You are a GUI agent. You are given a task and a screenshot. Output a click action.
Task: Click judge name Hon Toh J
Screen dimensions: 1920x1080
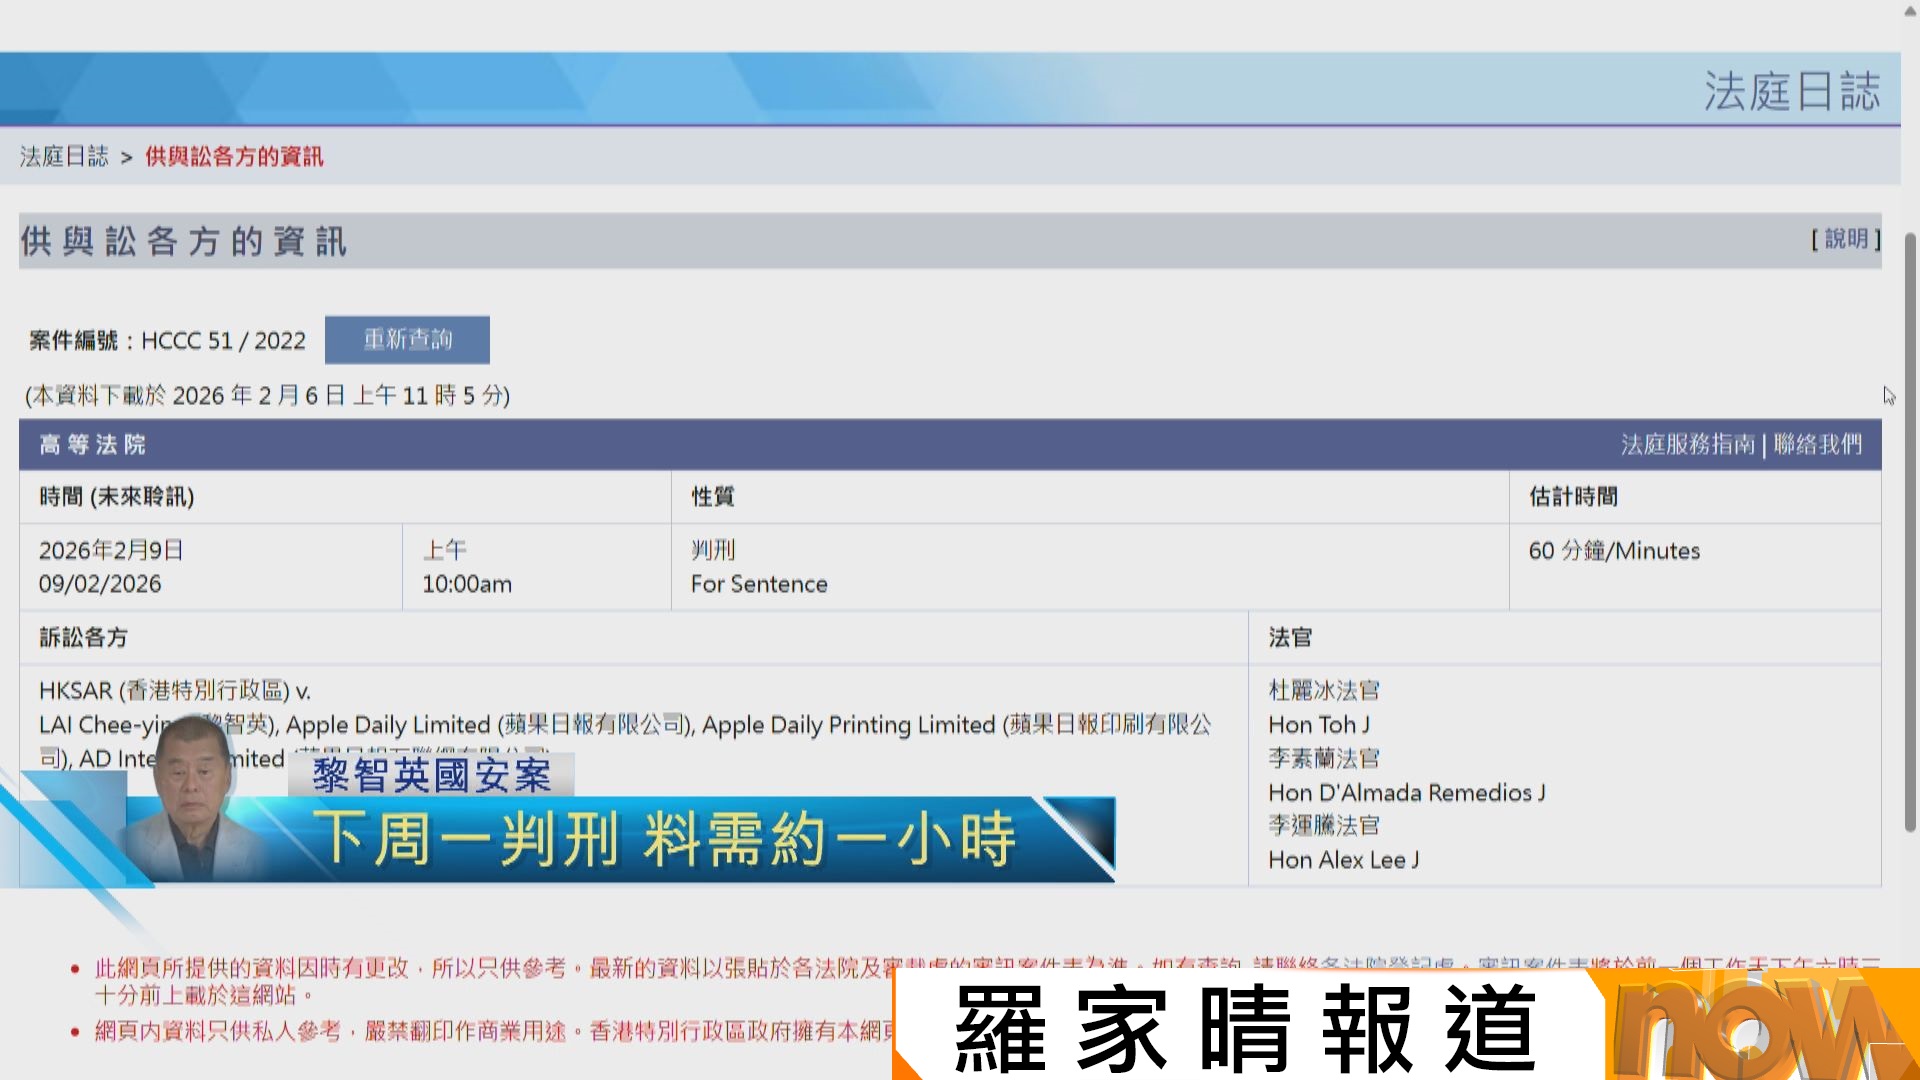[1318, 724]
